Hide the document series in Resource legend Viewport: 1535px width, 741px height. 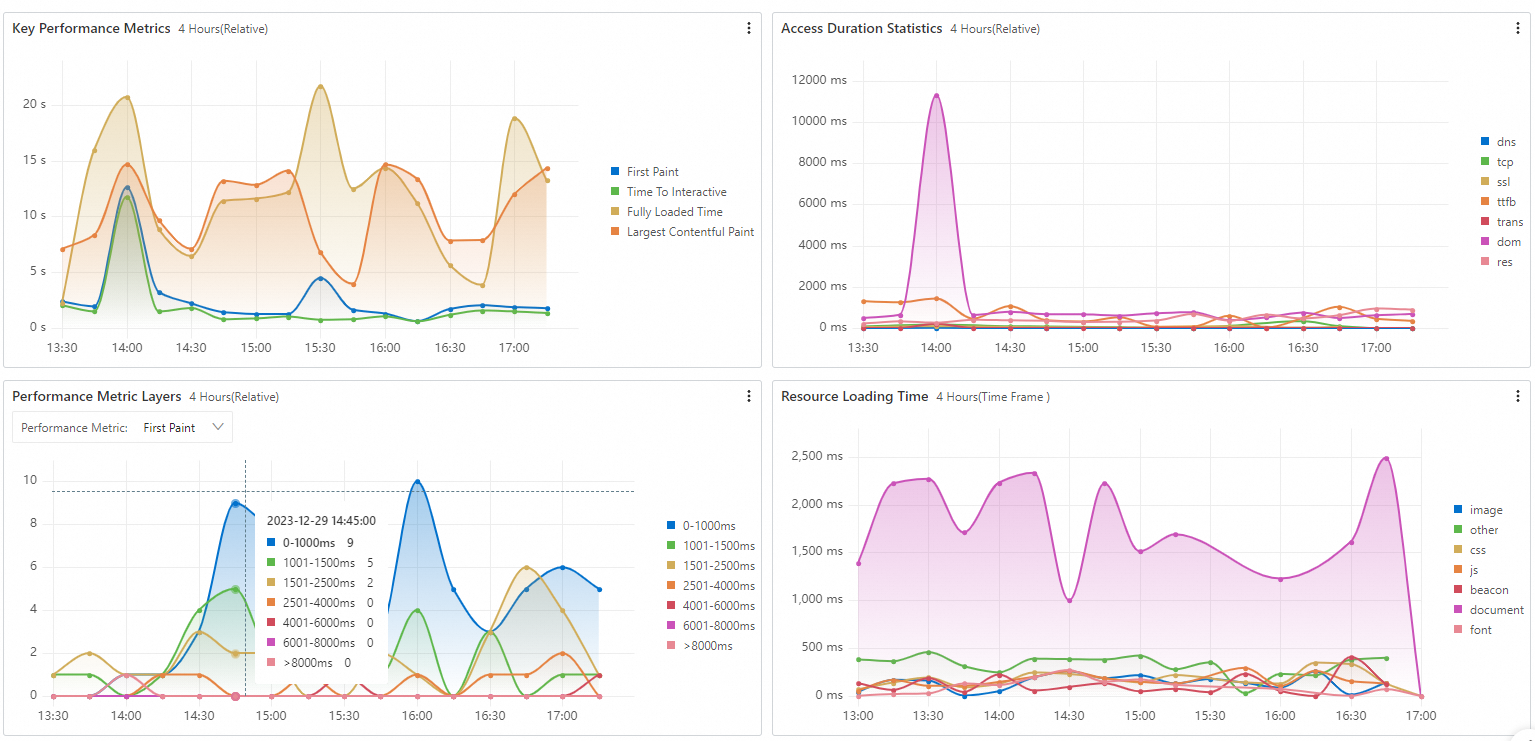[x=1488, y=610]
